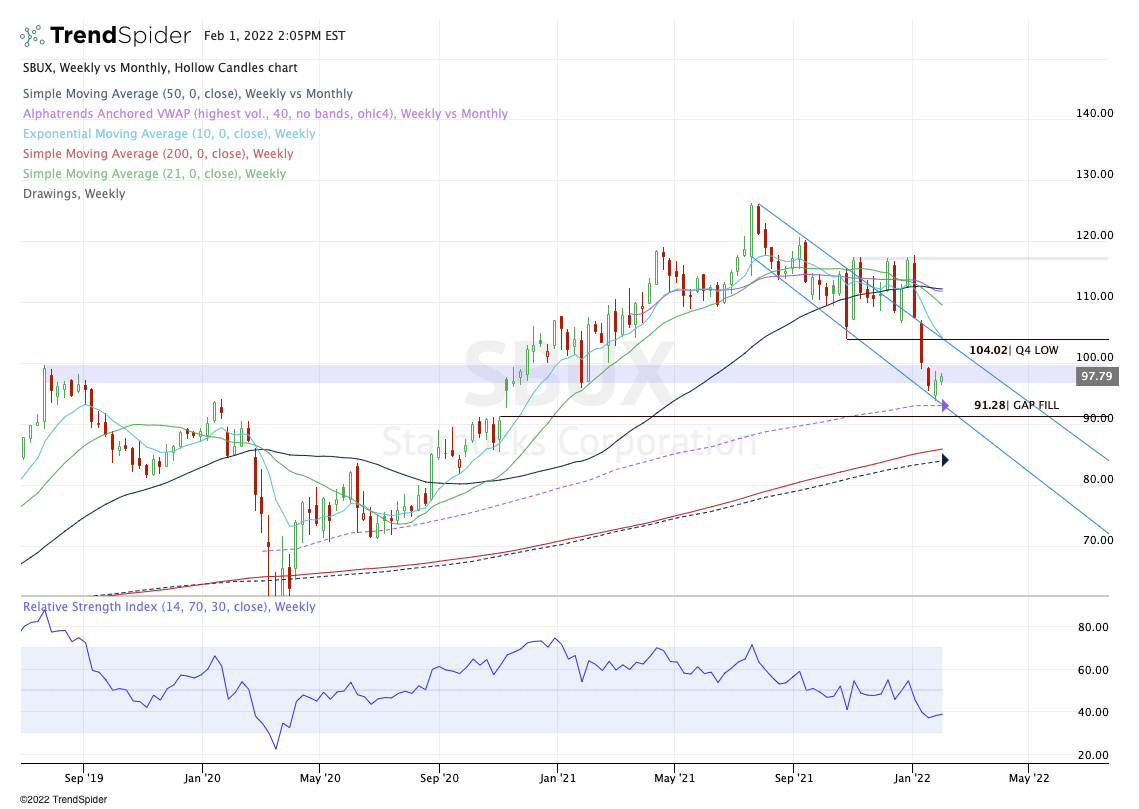Click the 80.00 price axis label
Image resolution: width=1139 pixels, height=809 pixels.
(1098, 479)
